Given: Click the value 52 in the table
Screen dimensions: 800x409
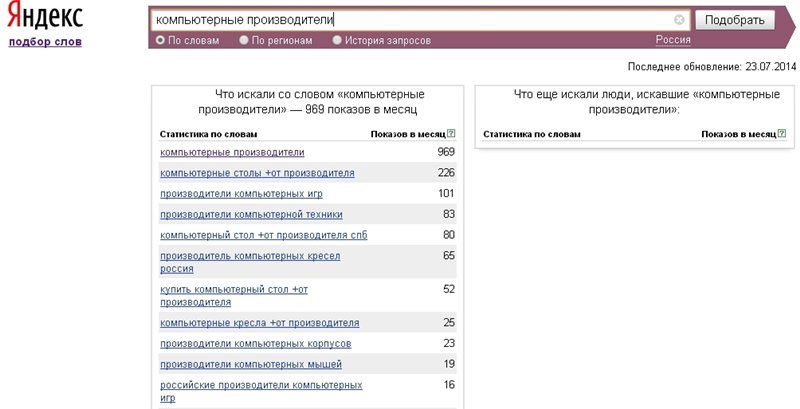Looking at the screenshot, I should 449,289.
